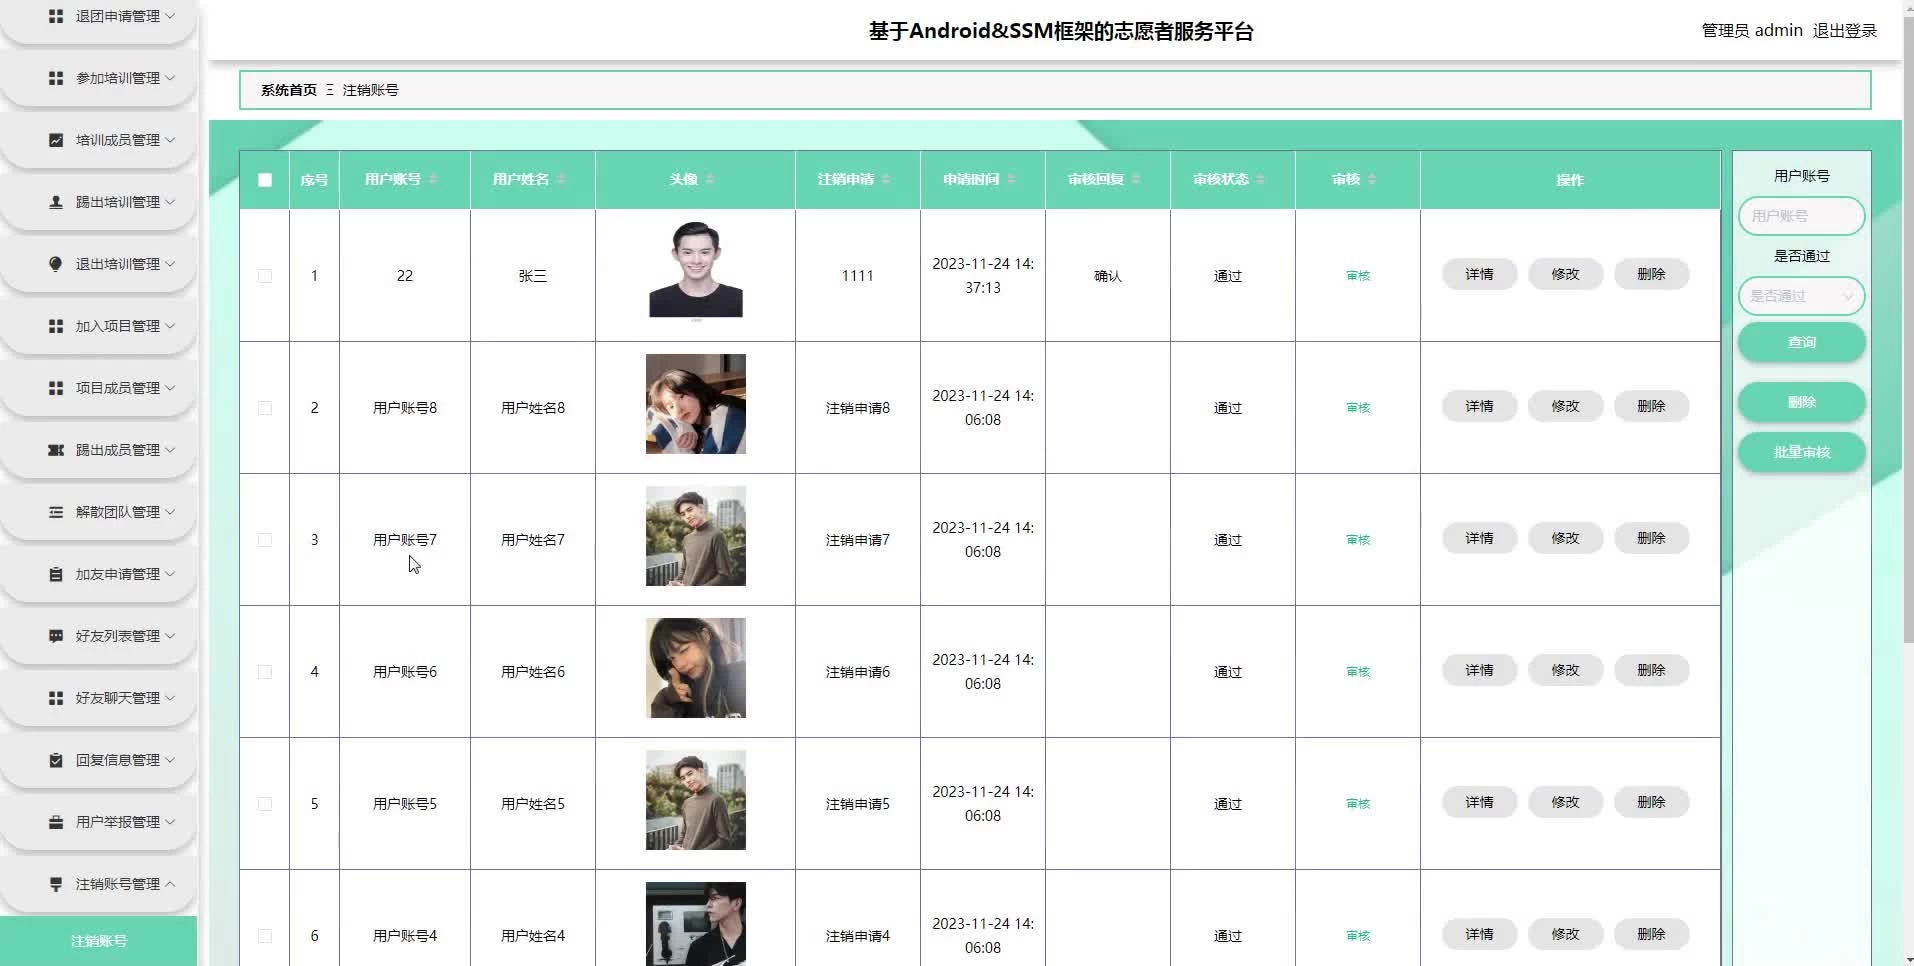Viewport: 1914px width, 966px height.
Task: Click the 解散团队管理 list icon
Action: pos(56,512)
